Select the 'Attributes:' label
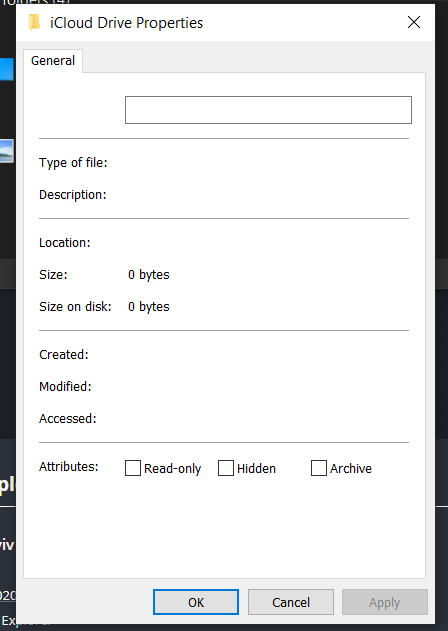 point(69,467)
